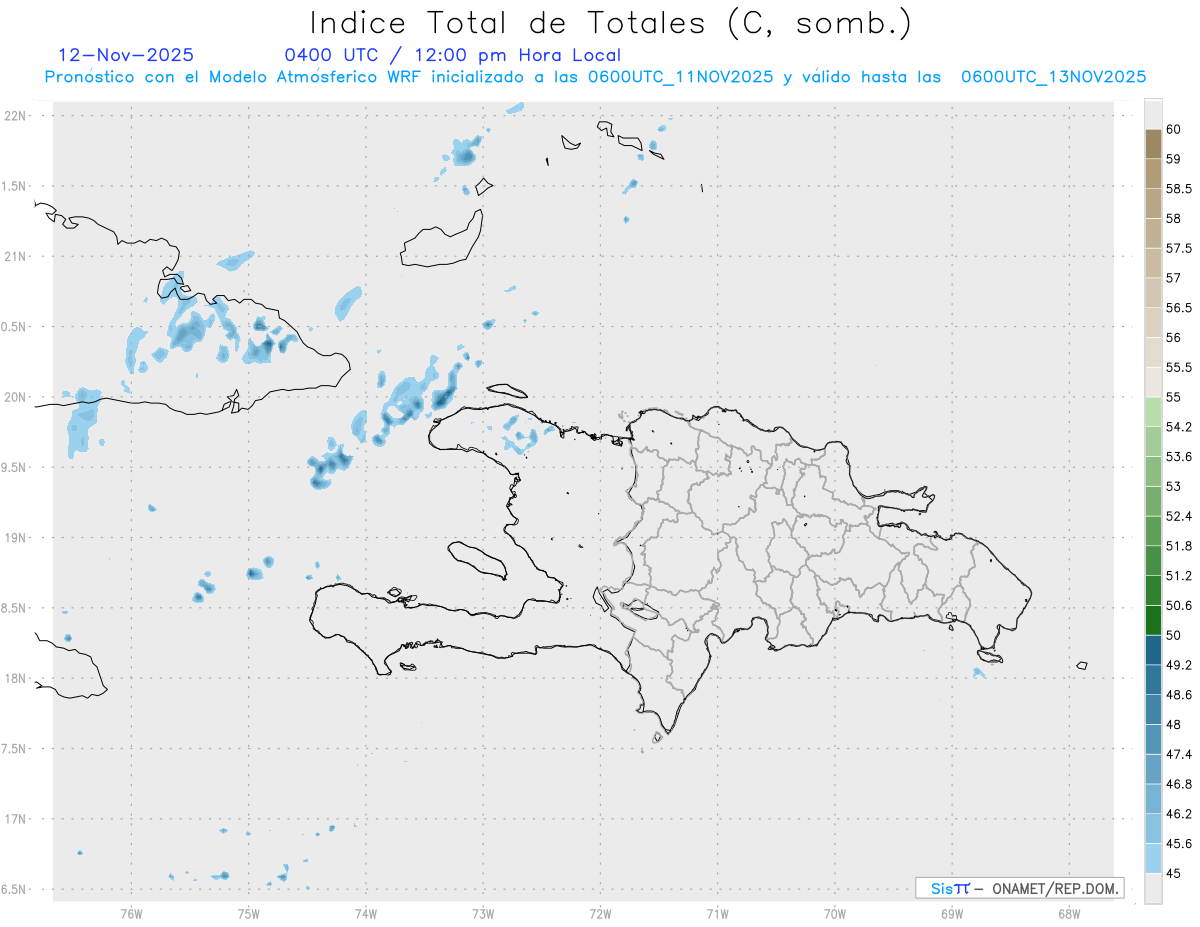Image resolution: width=1200 pixels, height=927 pixels.
Task: Click the '22N' latitude label
Action: click(x=17, y=116)
